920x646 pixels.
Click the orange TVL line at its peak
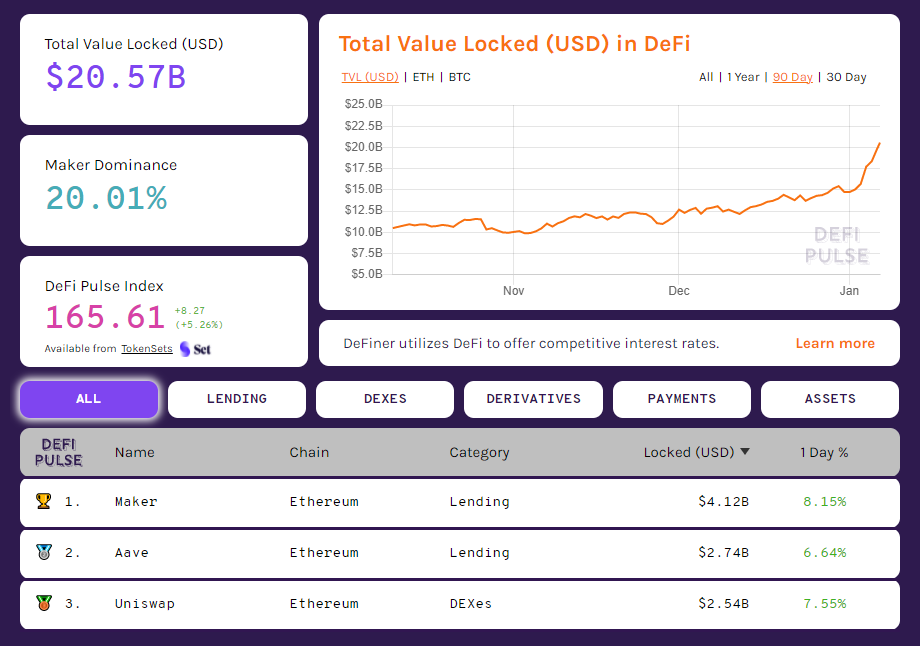click(x=879, y=143)
